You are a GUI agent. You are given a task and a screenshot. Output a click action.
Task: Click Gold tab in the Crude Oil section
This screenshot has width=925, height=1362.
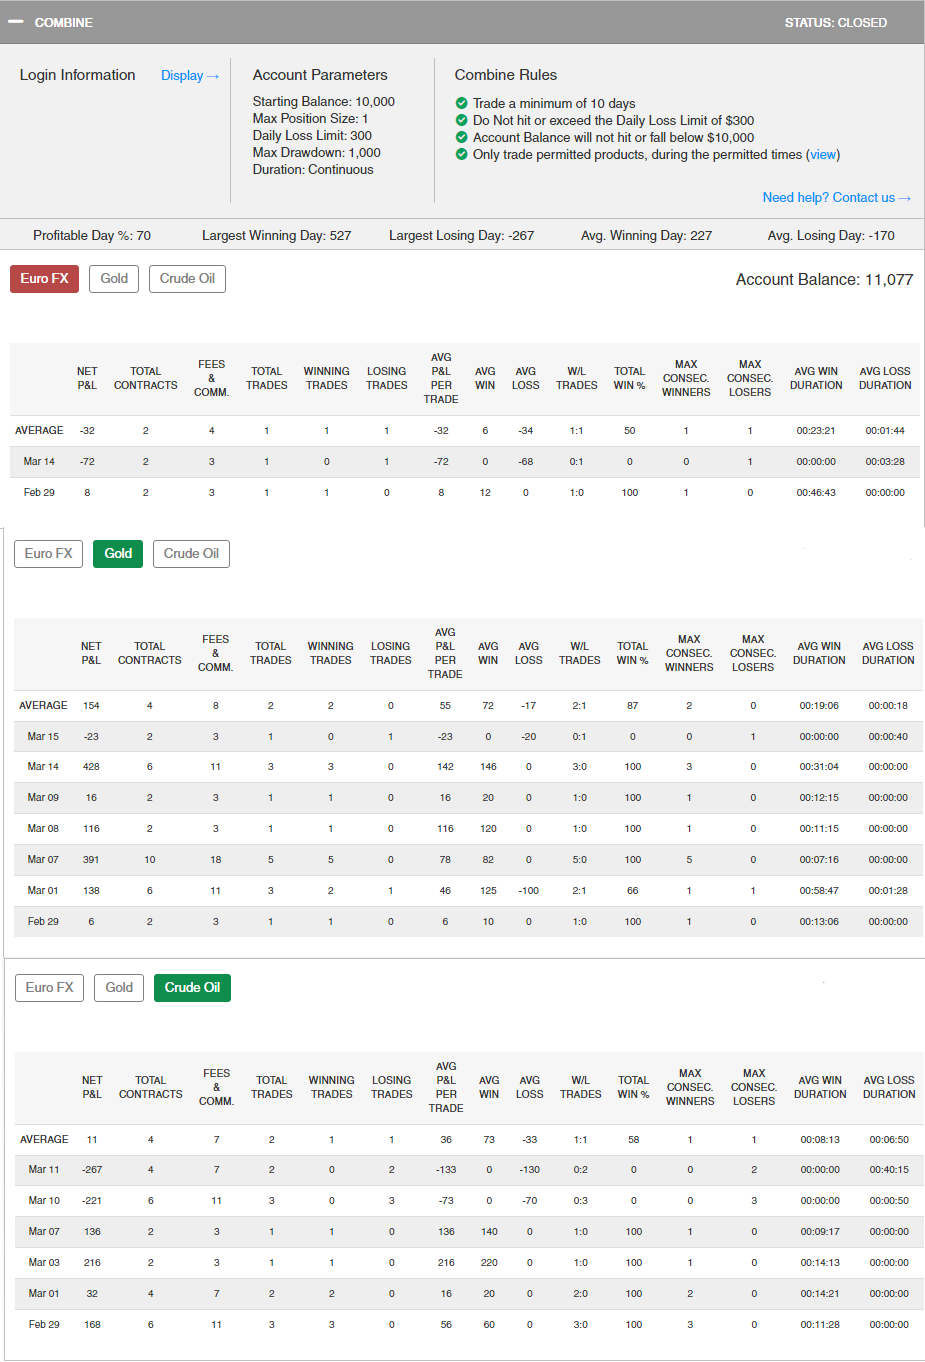tap(119, 988)
